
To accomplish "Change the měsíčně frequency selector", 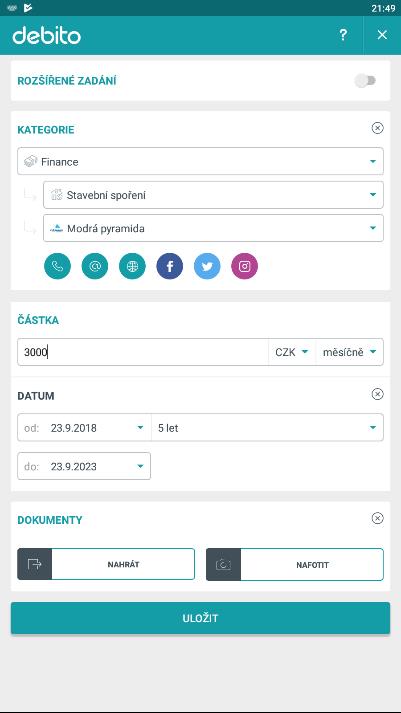I will (x=349, y=352).
